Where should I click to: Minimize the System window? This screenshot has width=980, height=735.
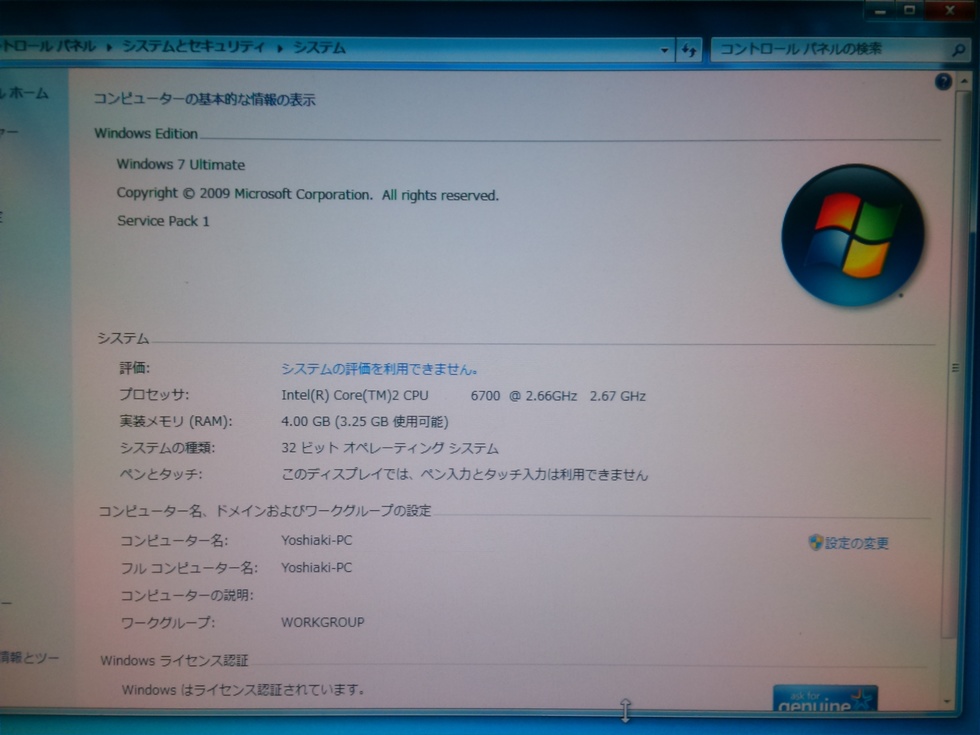[880, 11]
